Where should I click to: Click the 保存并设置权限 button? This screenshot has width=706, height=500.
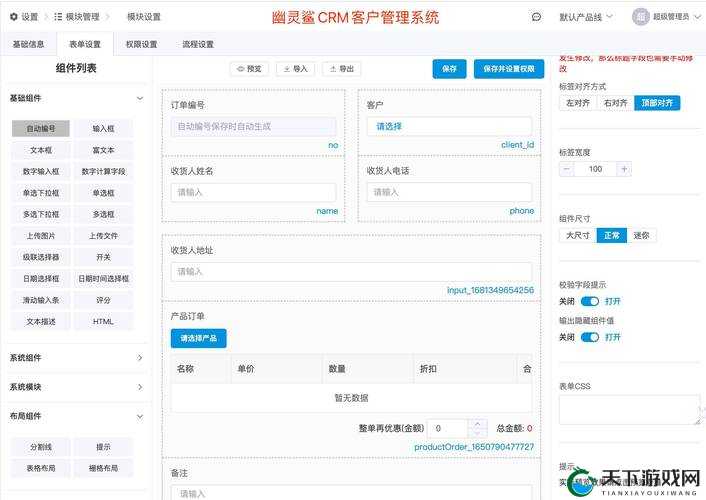click(x=509, y=69)
